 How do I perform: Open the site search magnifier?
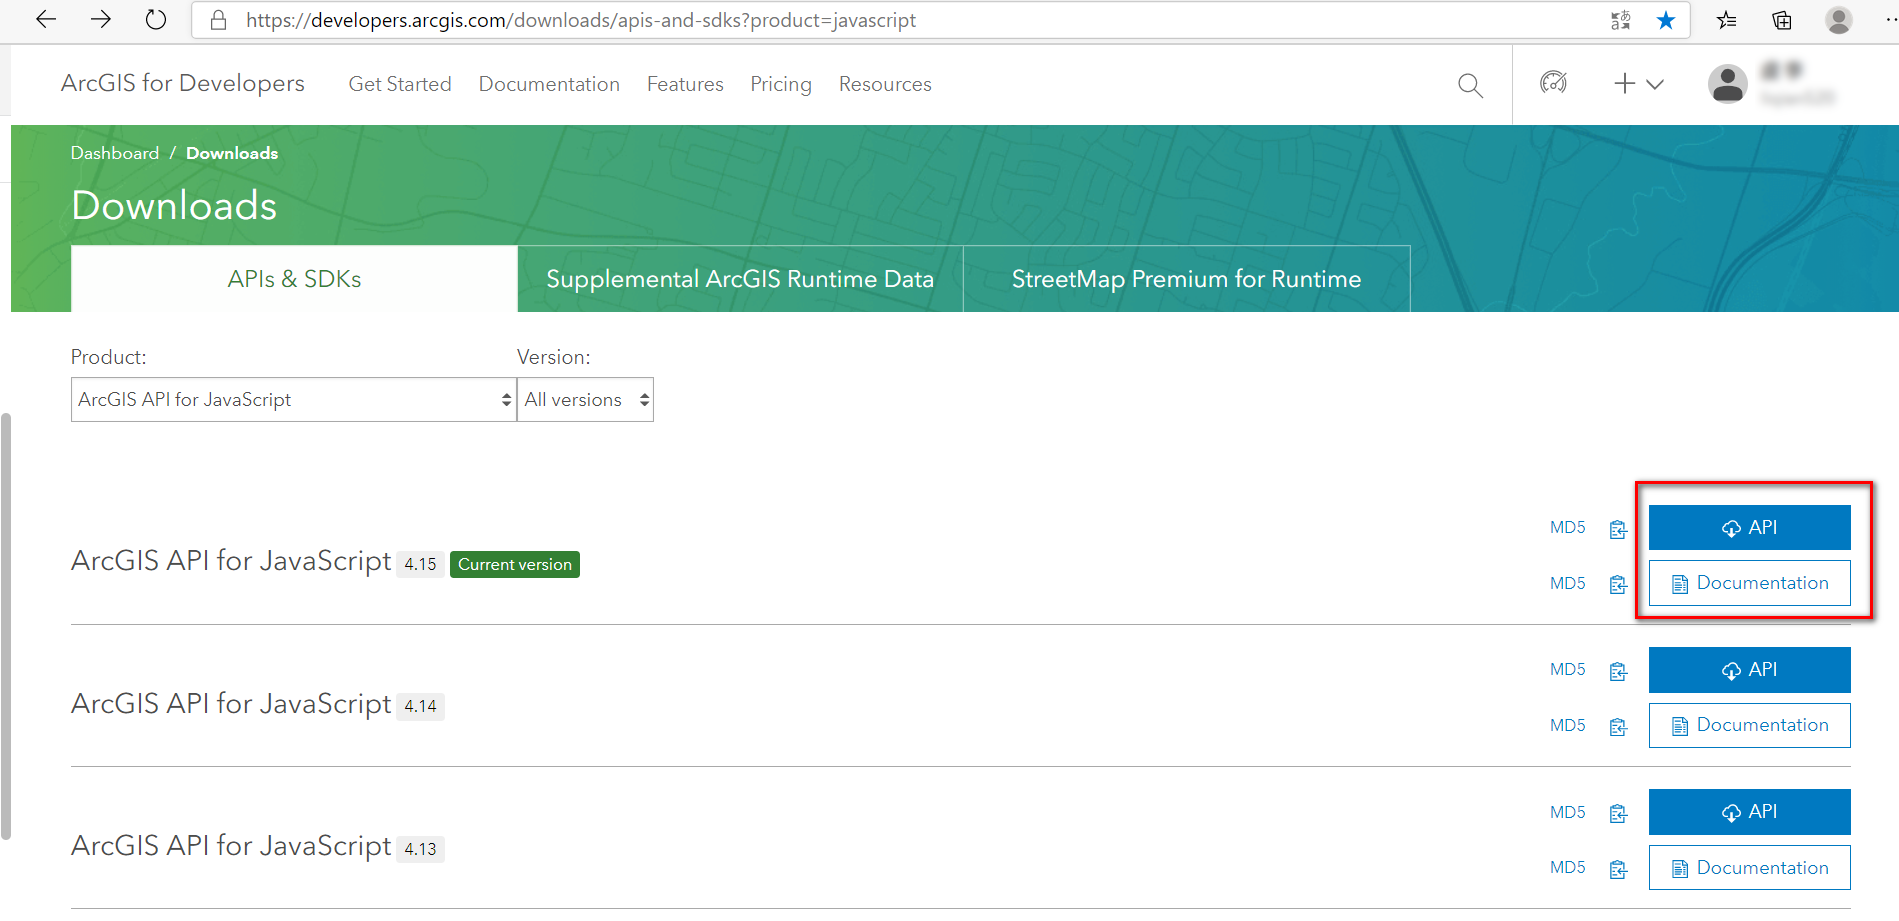coord(1470,85)
